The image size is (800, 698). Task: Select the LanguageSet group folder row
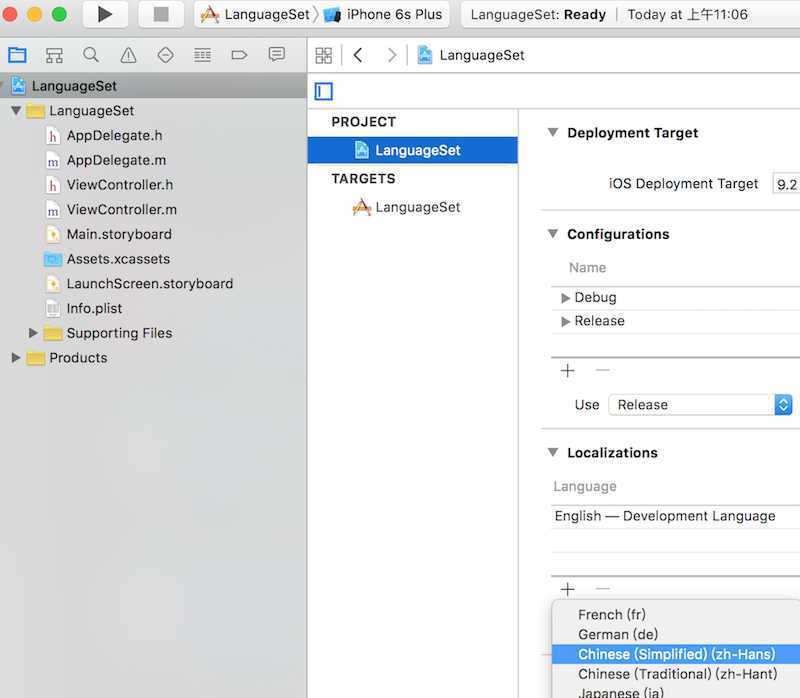153,111
